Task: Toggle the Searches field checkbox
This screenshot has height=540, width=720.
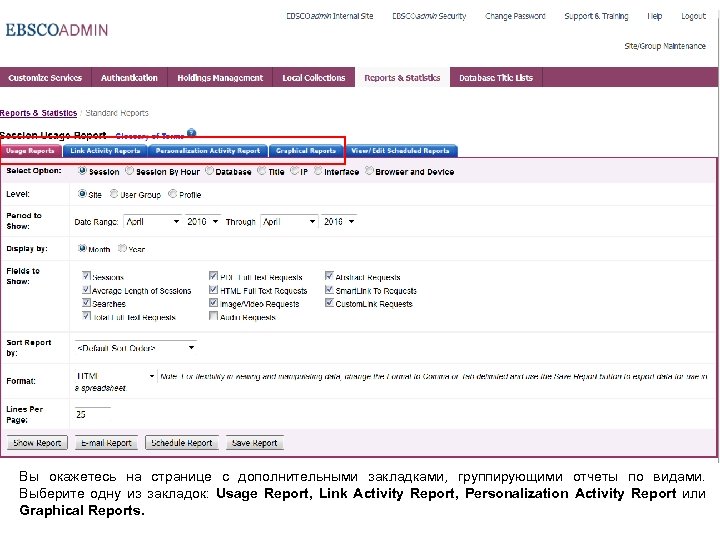Action: coord(86,303)
